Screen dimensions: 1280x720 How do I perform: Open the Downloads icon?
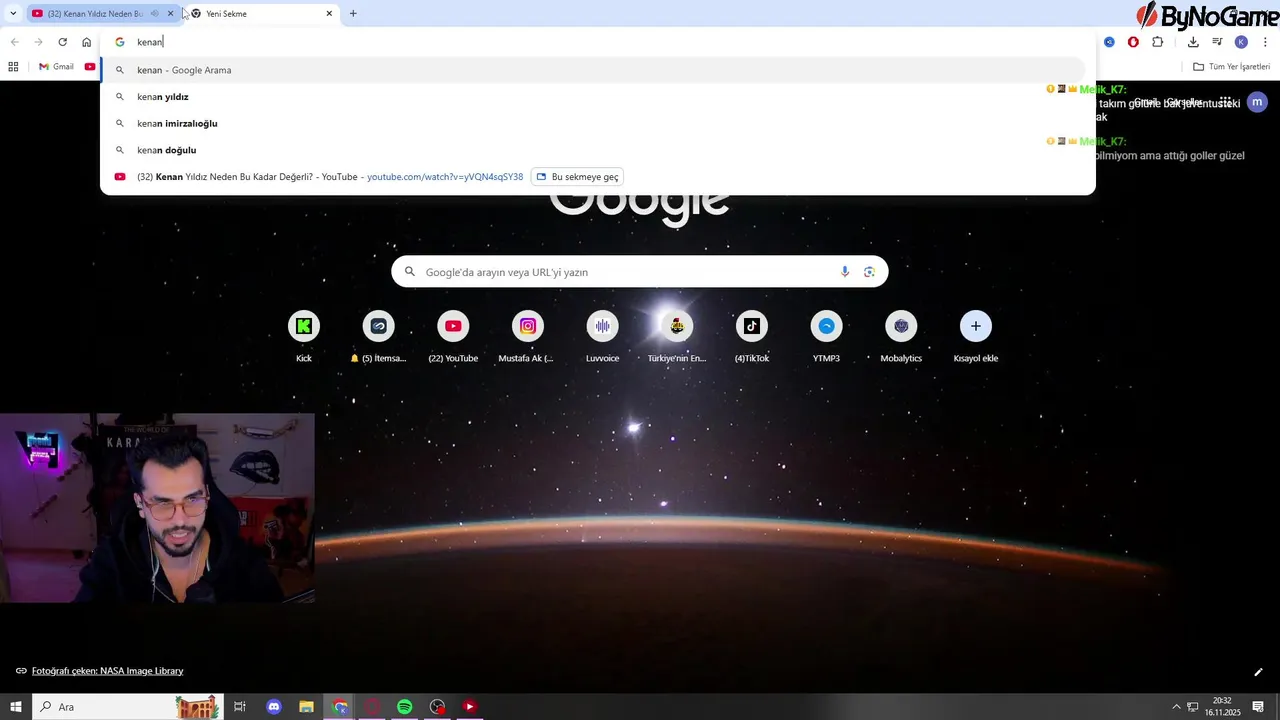(x=1193, y=42)
